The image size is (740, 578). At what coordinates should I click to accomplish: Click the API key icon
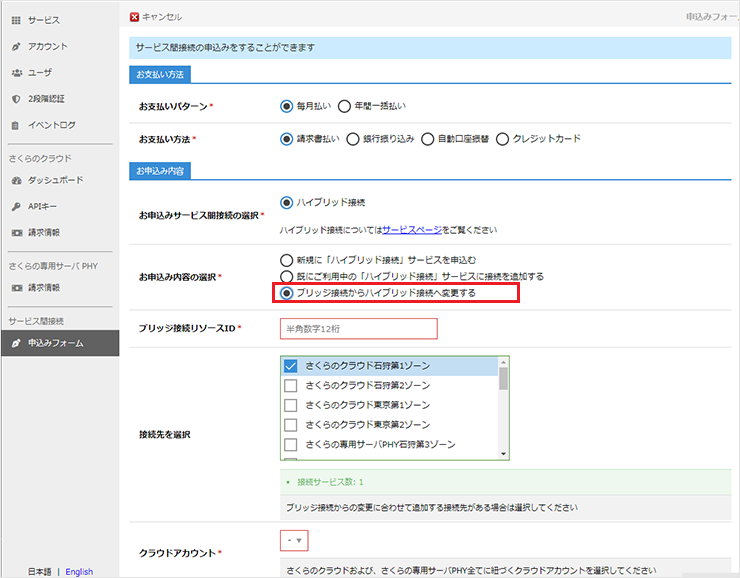16,206
